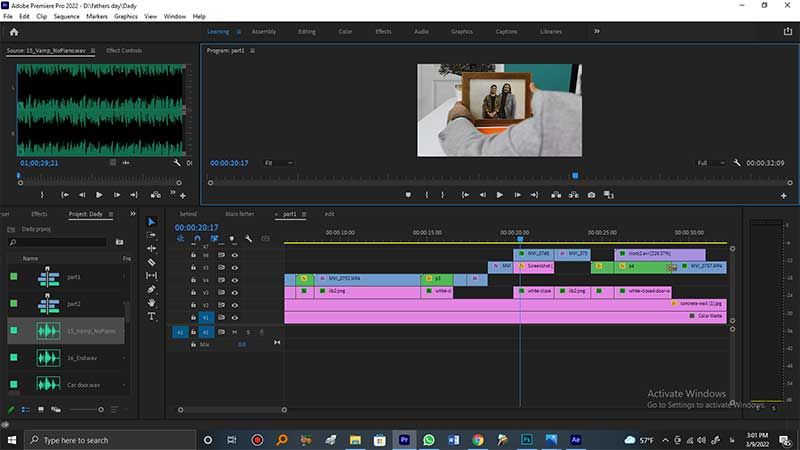Mark In point in Program monitor
800x450 pixels.
coord(427,195)
